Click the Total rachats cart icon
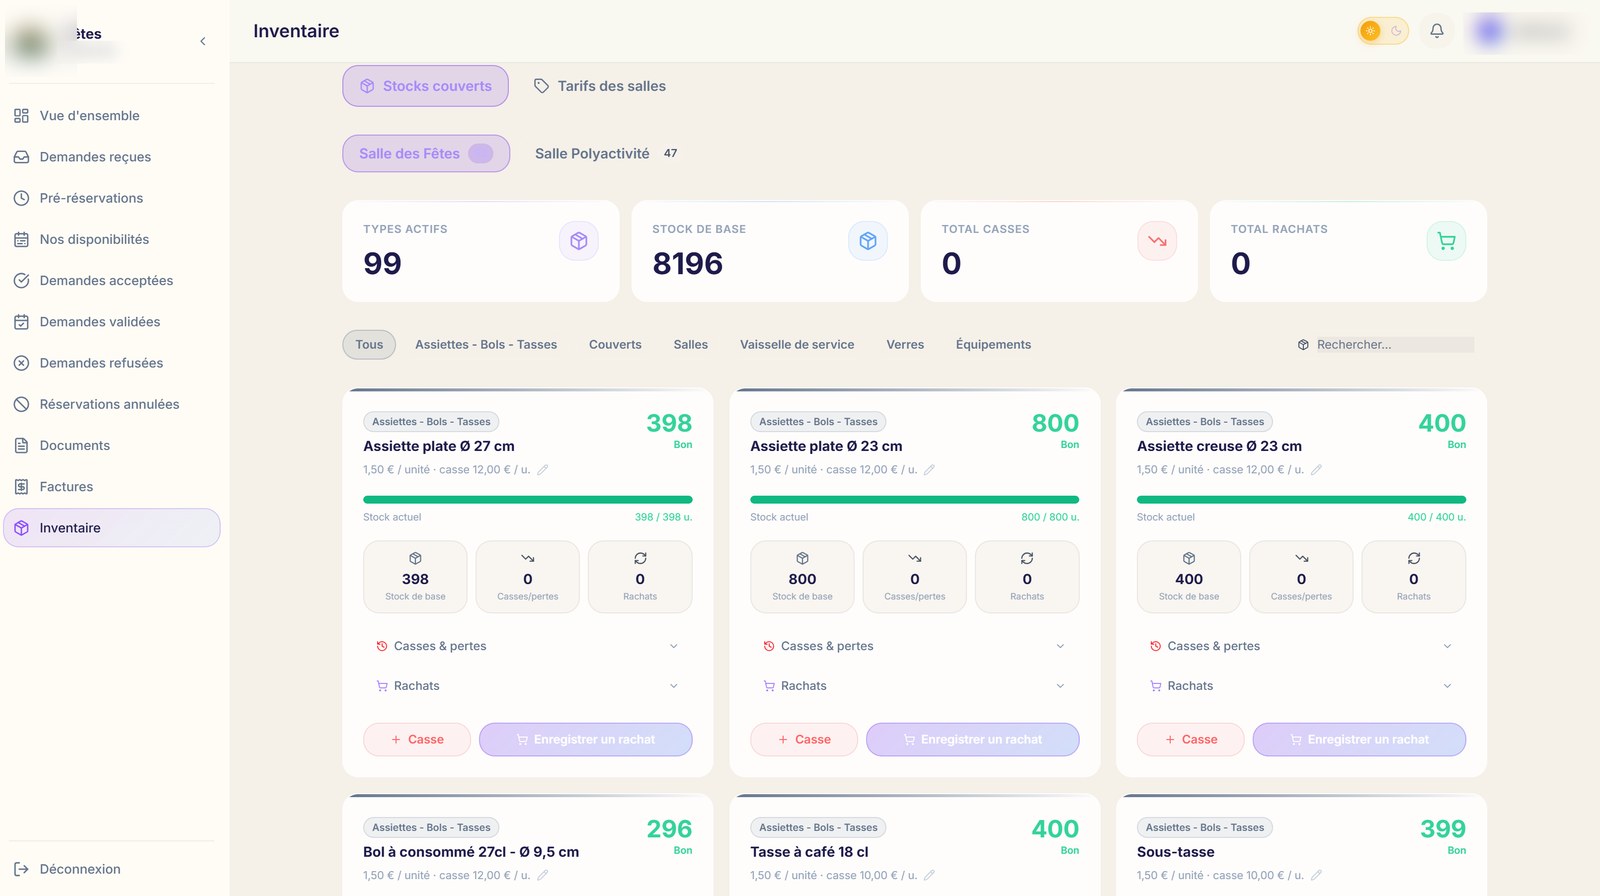 tap(1446, 241)
